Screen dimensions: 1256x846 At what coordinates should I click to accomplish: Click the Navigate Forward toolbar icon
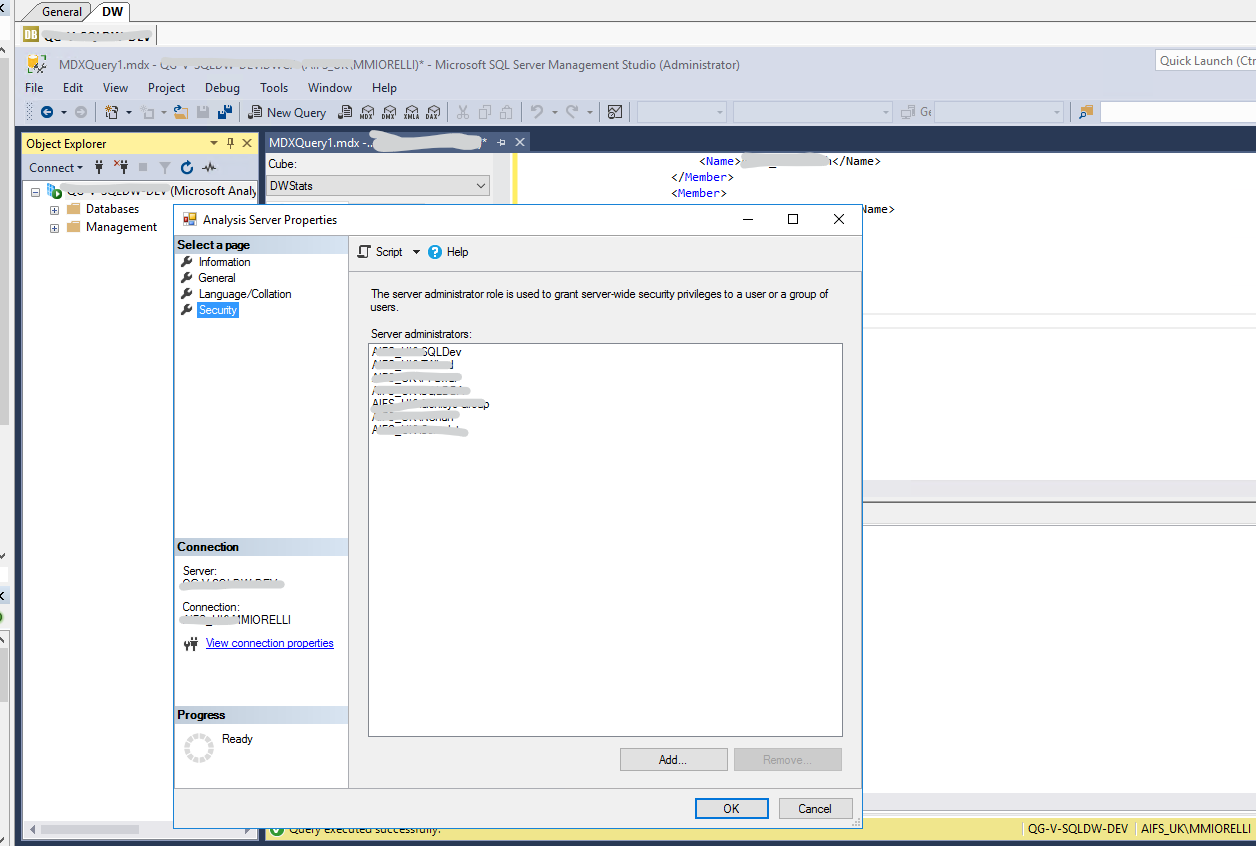[80, 112]
